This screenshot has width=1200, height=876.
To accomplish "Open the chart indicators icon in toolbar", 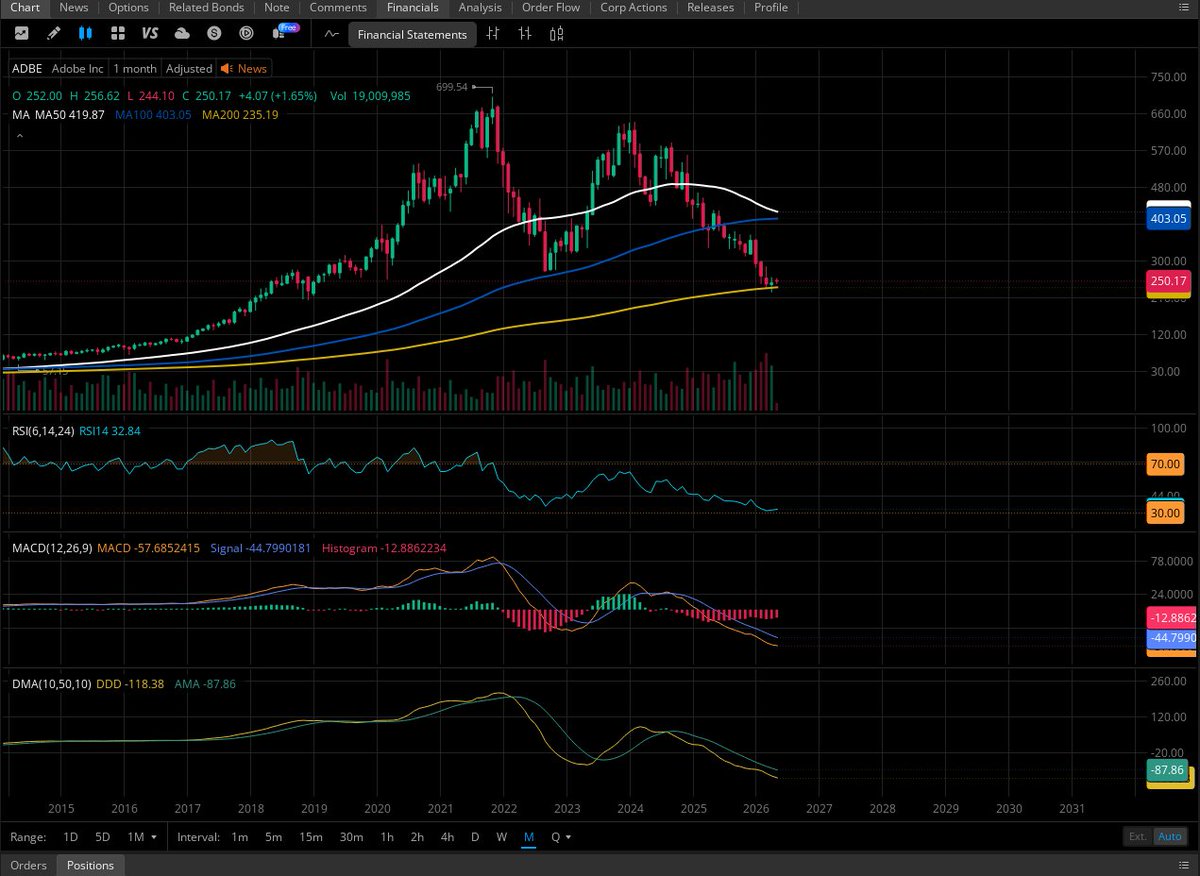I will click(21, 33).
